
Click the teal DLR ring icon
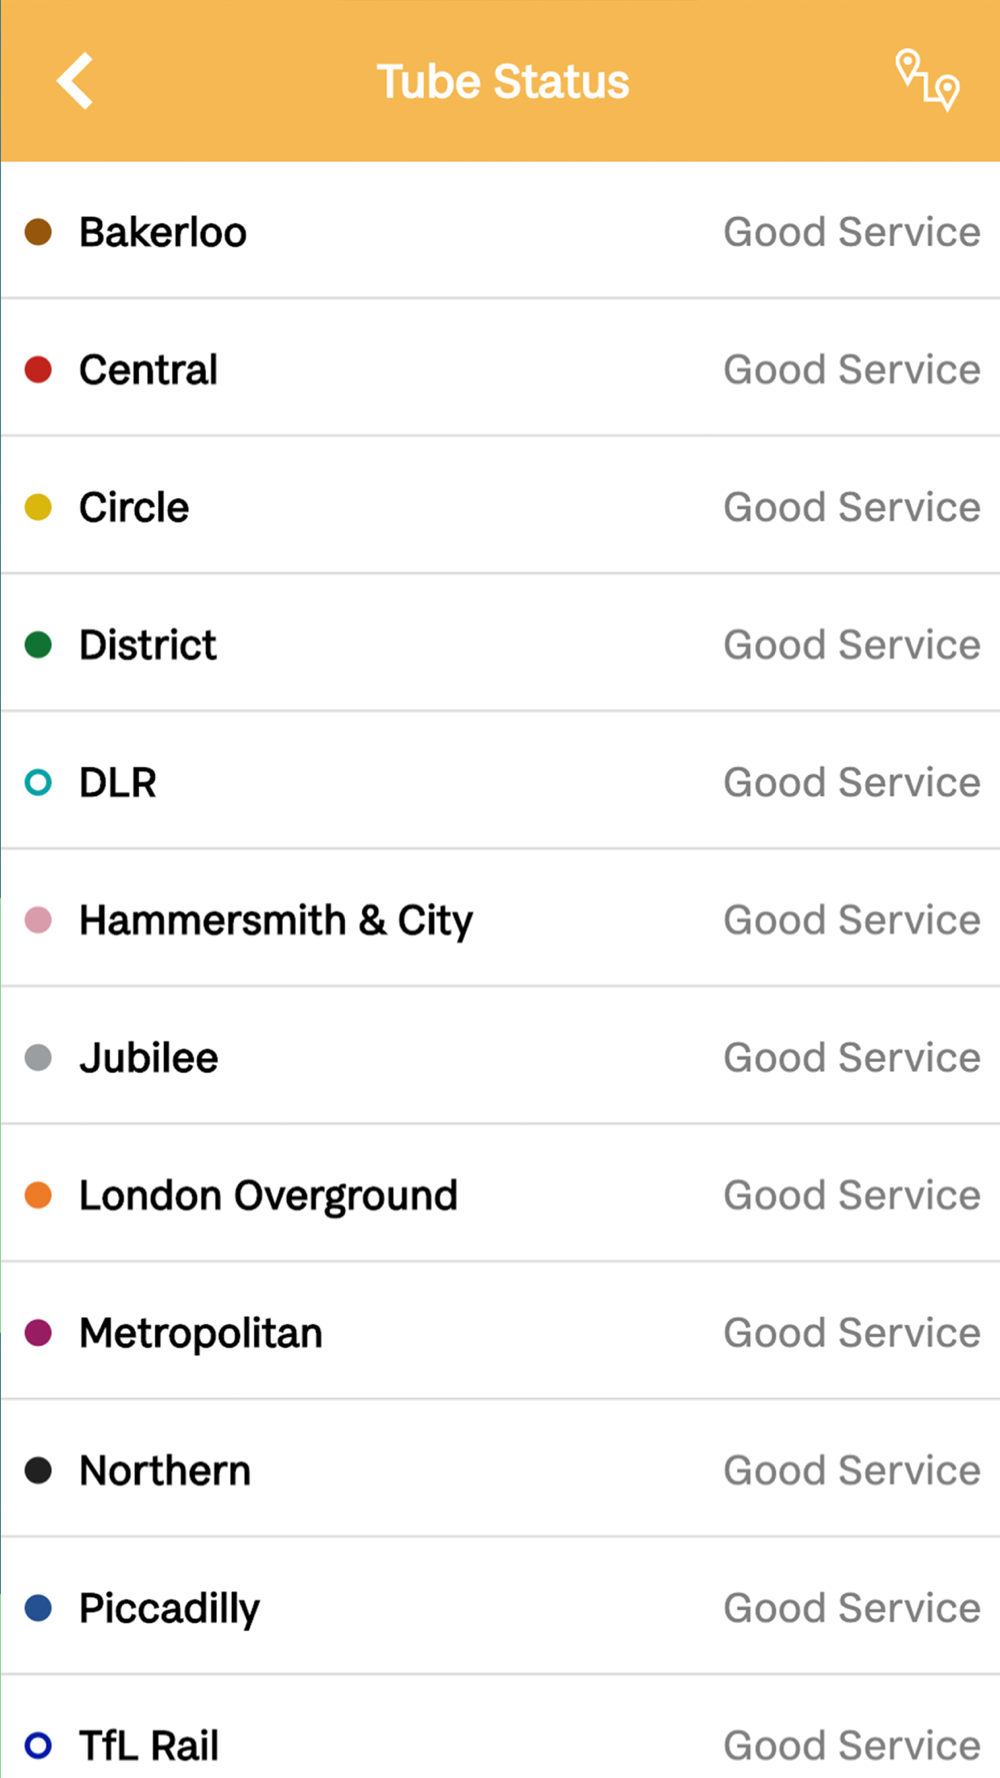pos(38,782)
